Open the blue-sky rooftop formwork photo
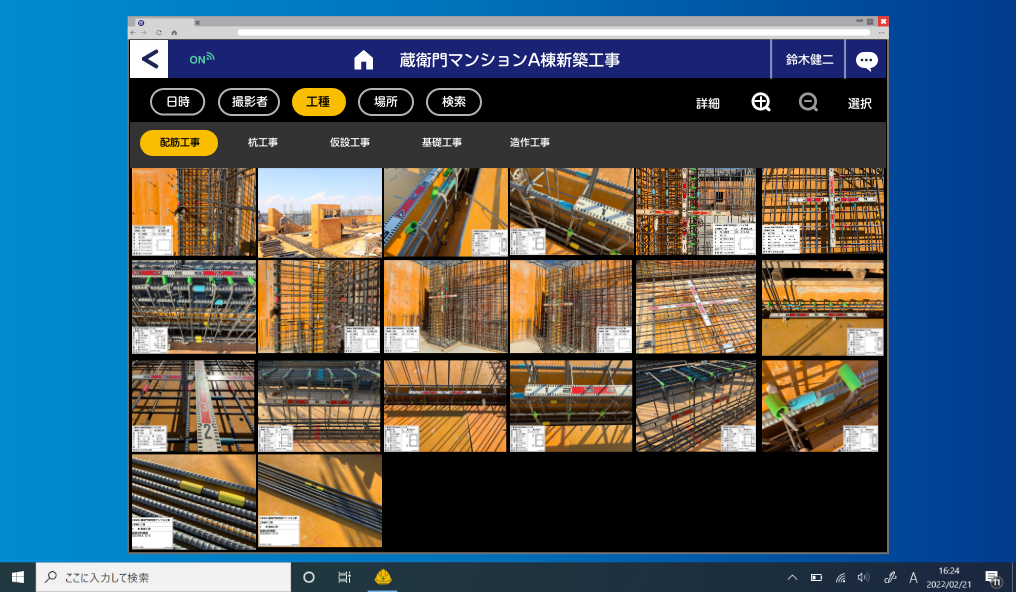 pos(320,212)
